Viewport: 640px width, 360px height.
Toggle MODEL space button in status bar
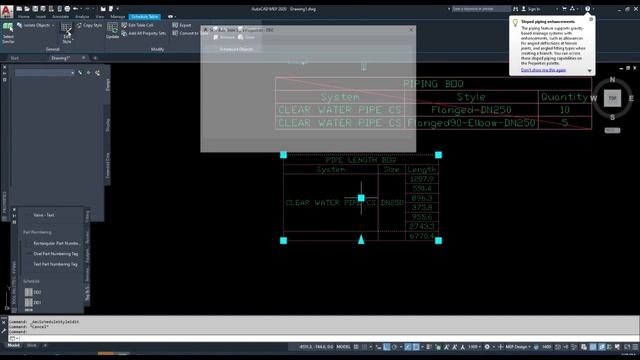343,347
